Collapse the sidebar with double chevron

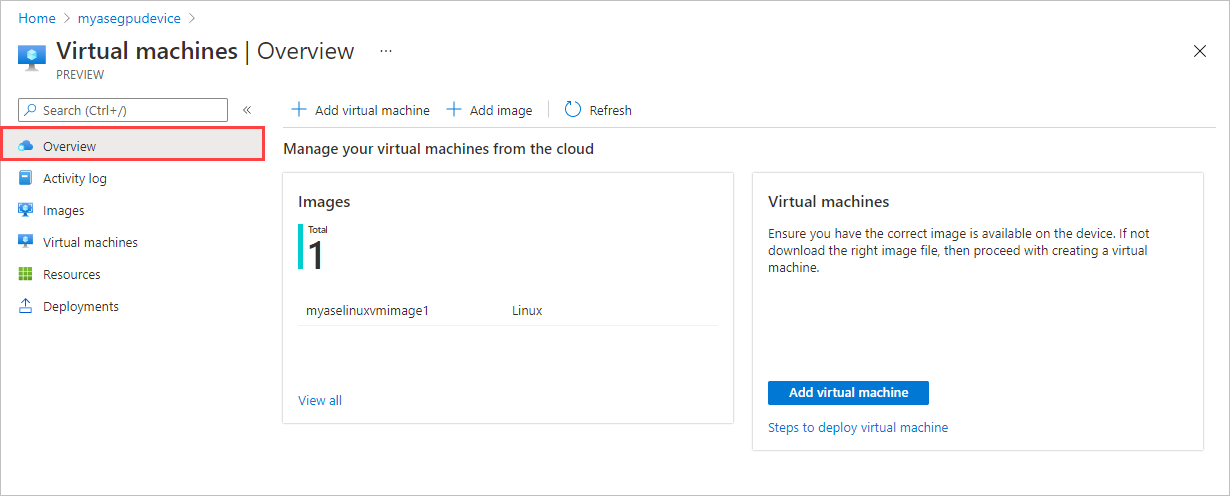pos(247,110)
